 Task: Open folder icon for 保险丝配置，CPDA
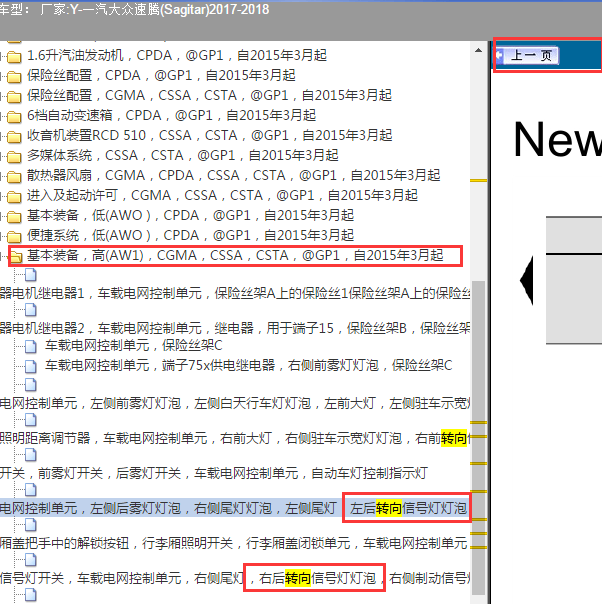pyautogui.click(x=14, y=77)
